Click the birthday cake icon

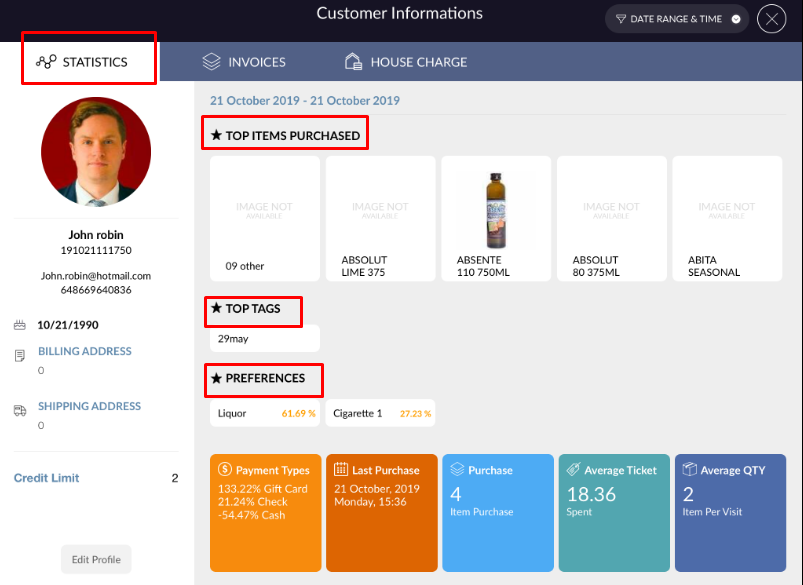click(x=20, y=325)
